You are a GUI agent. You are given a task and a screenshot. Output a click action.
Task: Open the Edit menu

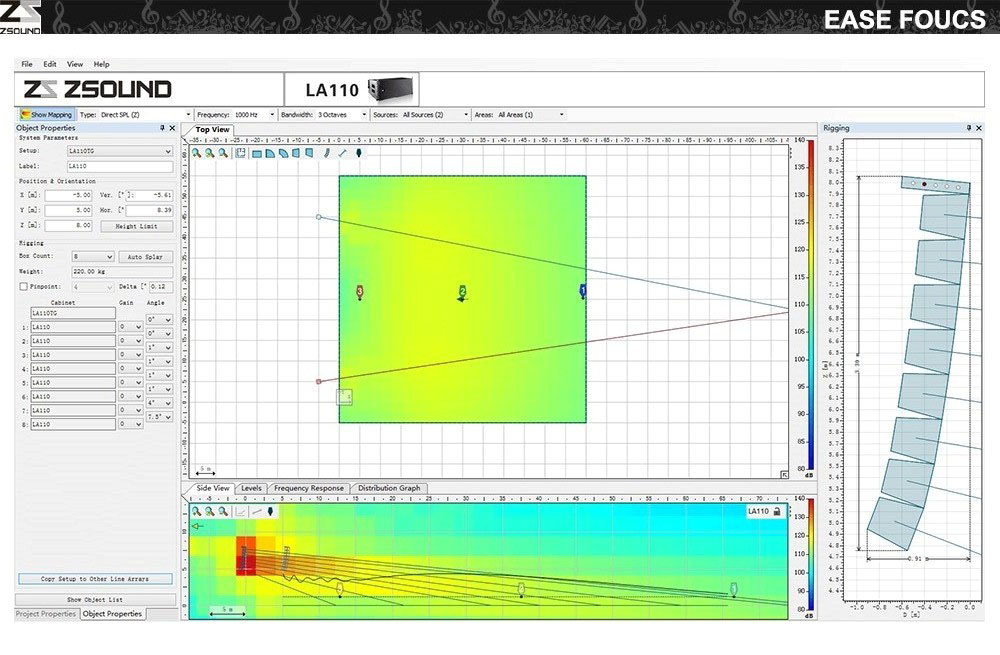point(50,64)
